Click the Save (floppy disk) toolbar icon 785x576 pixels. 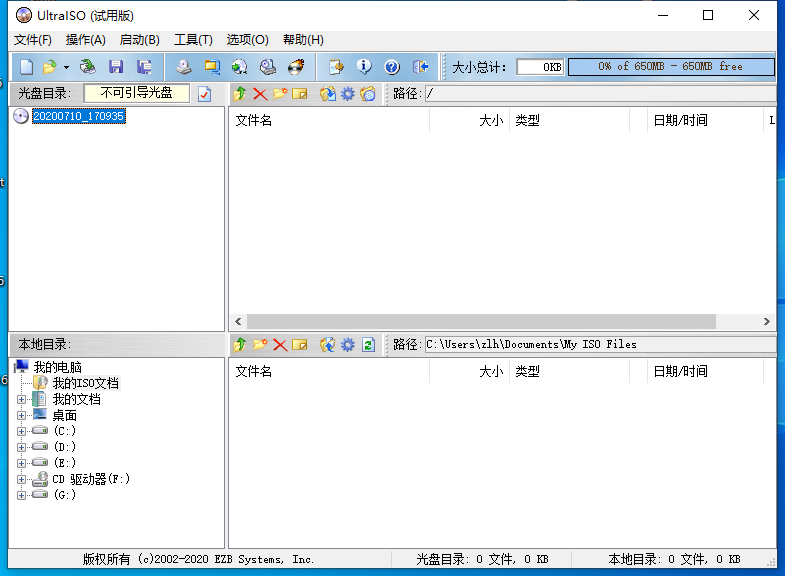[x=116, y=67]
